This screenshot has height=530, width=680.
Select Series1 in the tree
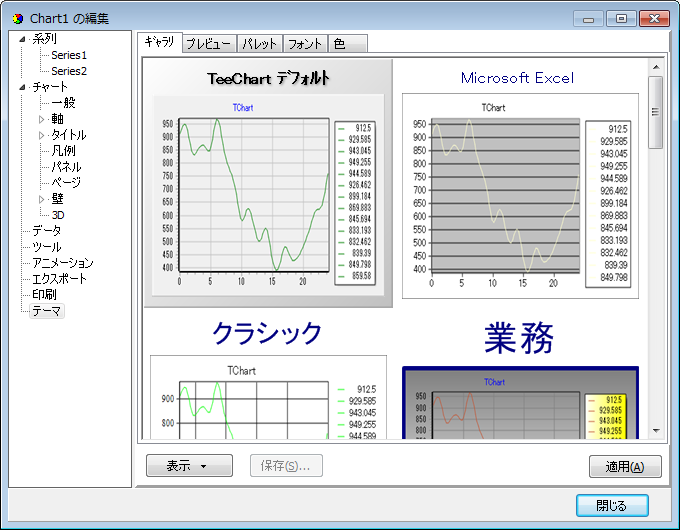point(69,55)
